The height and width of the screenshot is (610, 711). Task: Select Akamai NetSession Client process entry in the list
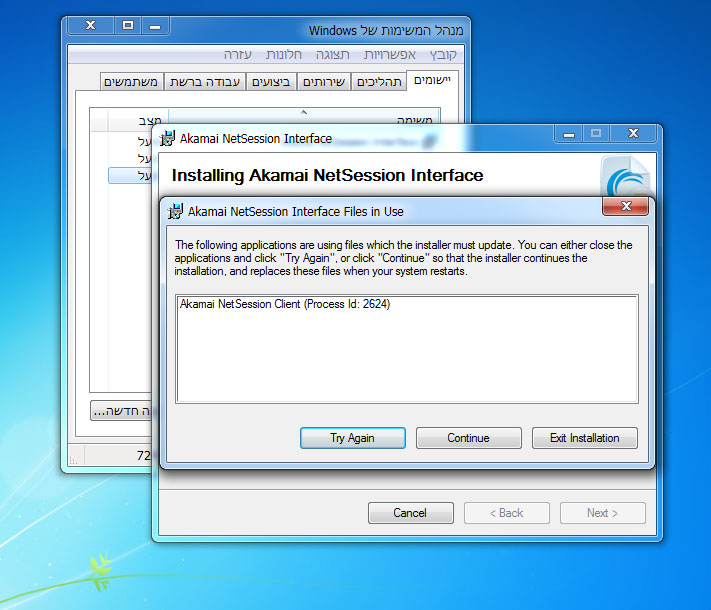(x=285, y=304)
